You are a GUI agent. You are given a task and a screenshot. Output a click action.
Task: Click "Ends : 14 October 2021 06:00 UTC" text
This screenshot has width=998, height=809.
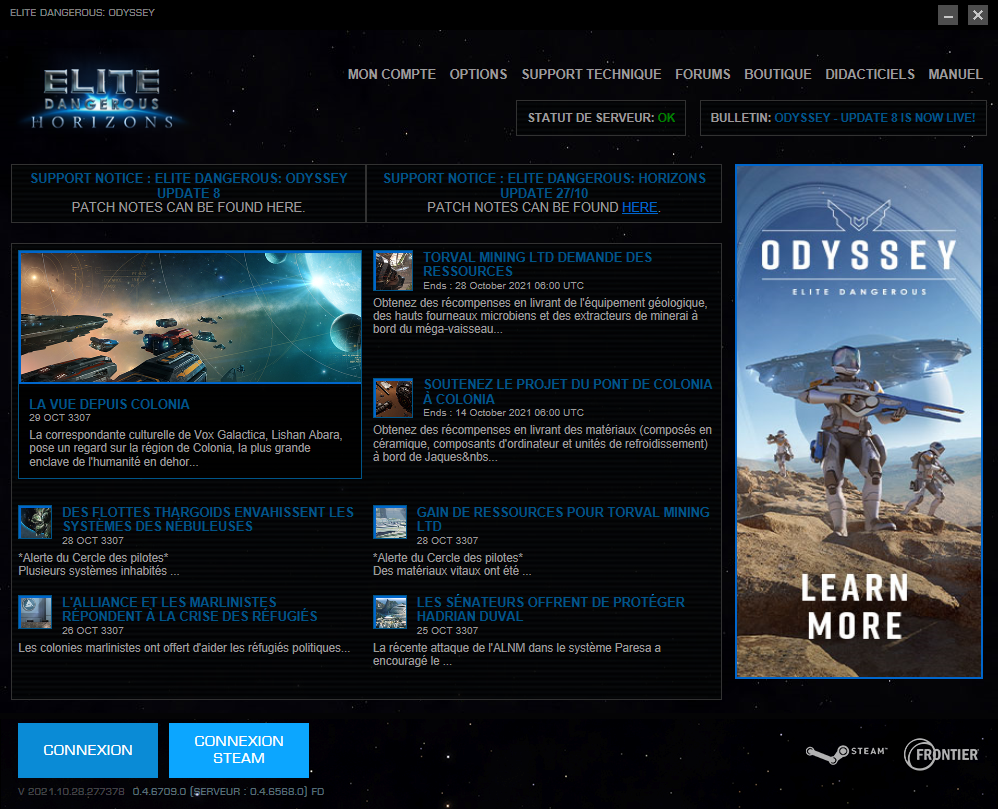[503, 412]
